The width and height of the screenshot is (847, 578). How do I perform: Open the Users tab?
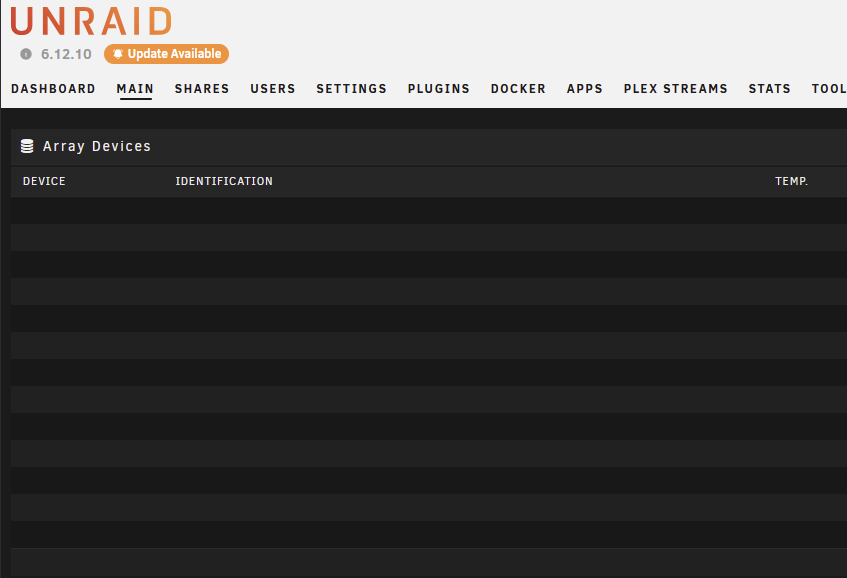click(273, 89)
